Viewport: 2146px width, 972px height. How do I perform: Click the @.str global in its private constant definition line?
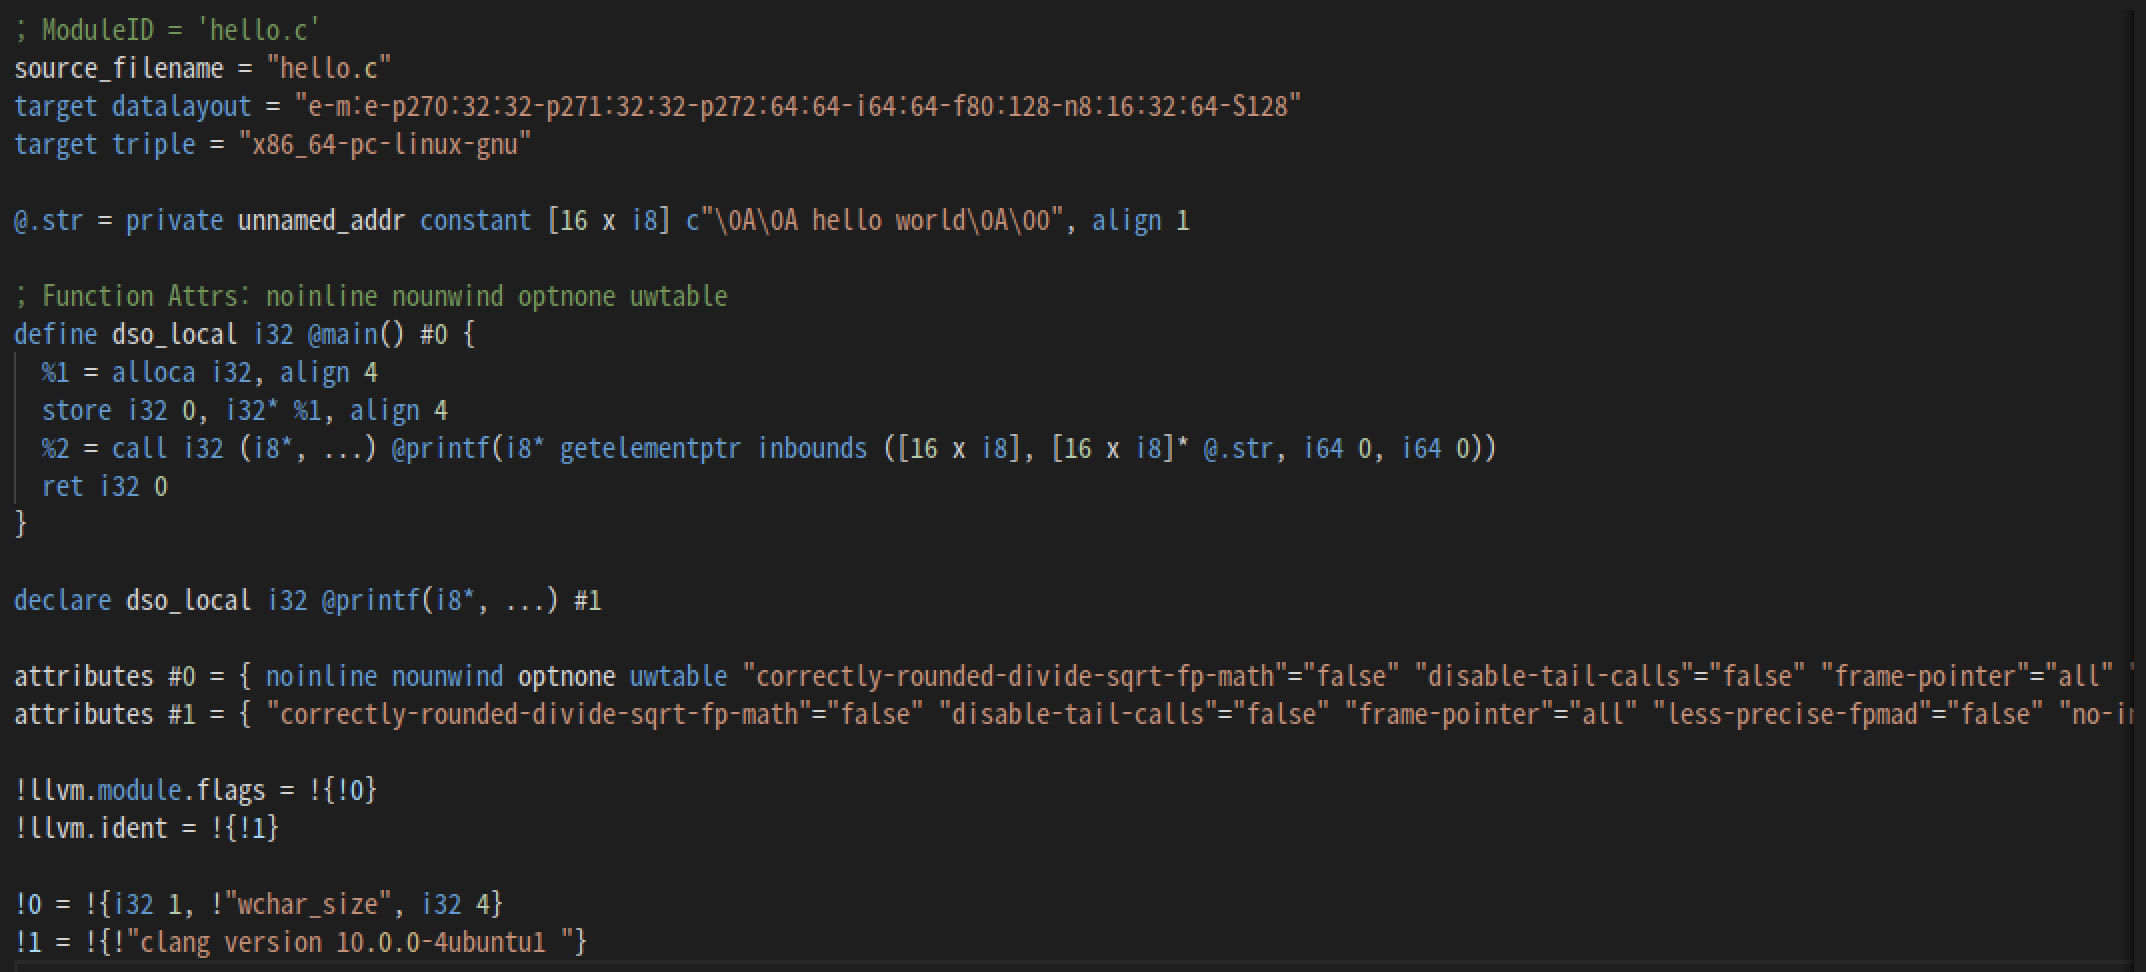[49, 220]
